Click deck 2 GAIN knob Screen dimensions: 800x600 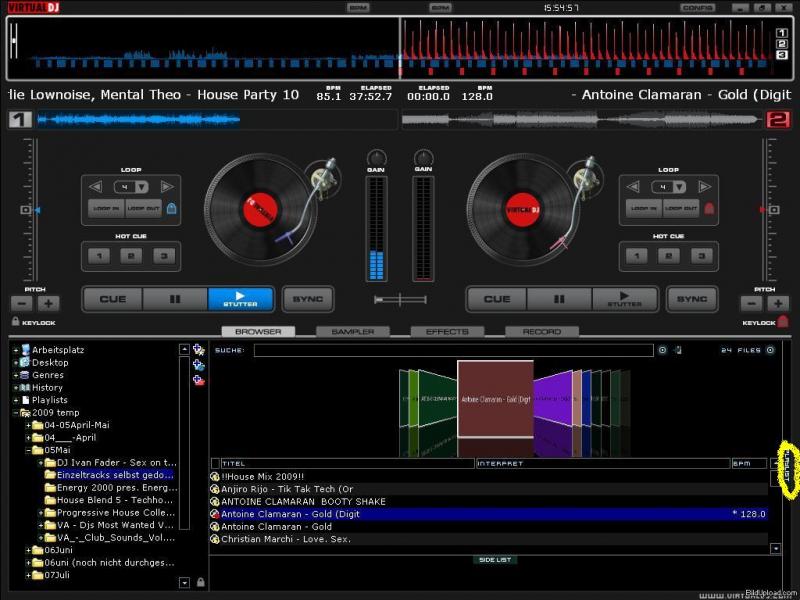click(x=423, y=158)
